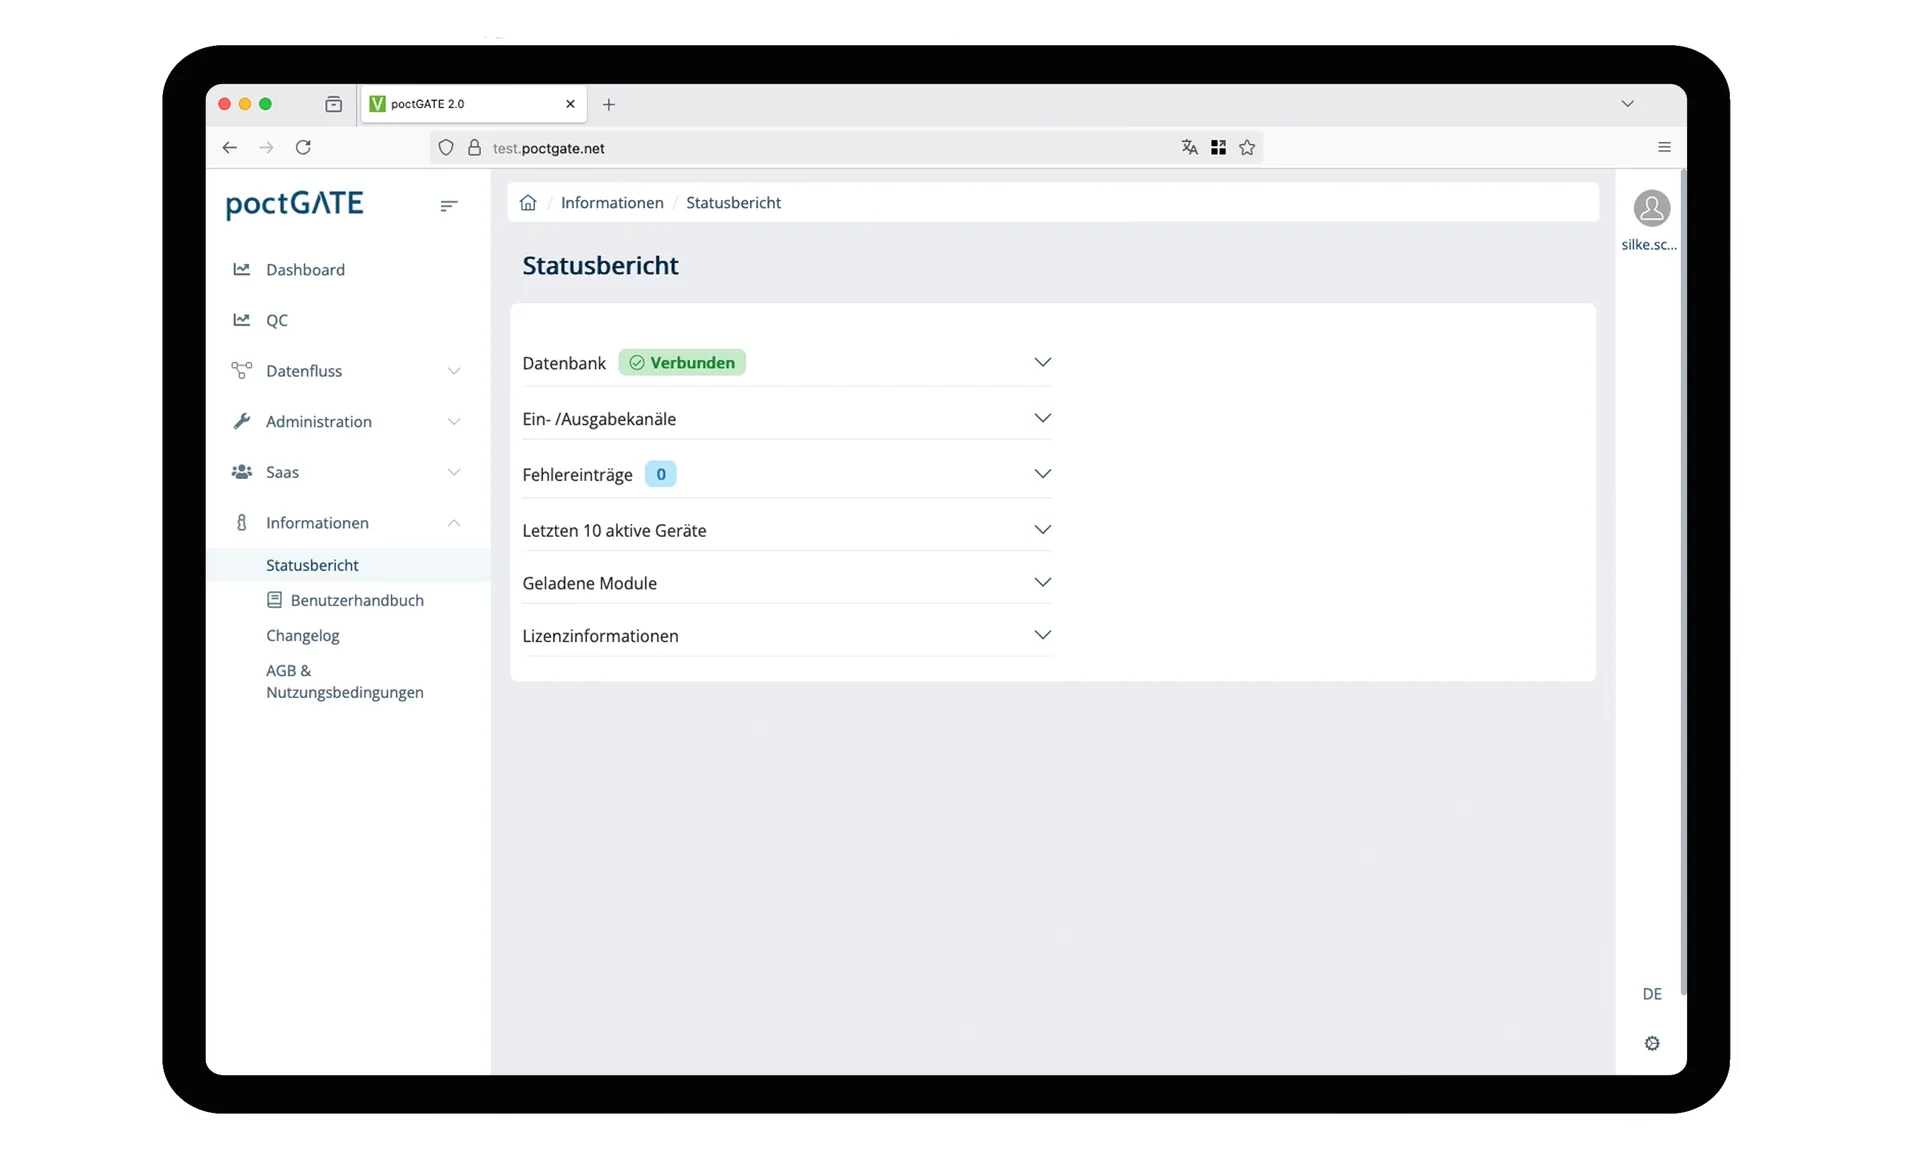Expand Letzten 10 aktive Geräte section
1920x1162 pixels.
[x=1042, y=530]
